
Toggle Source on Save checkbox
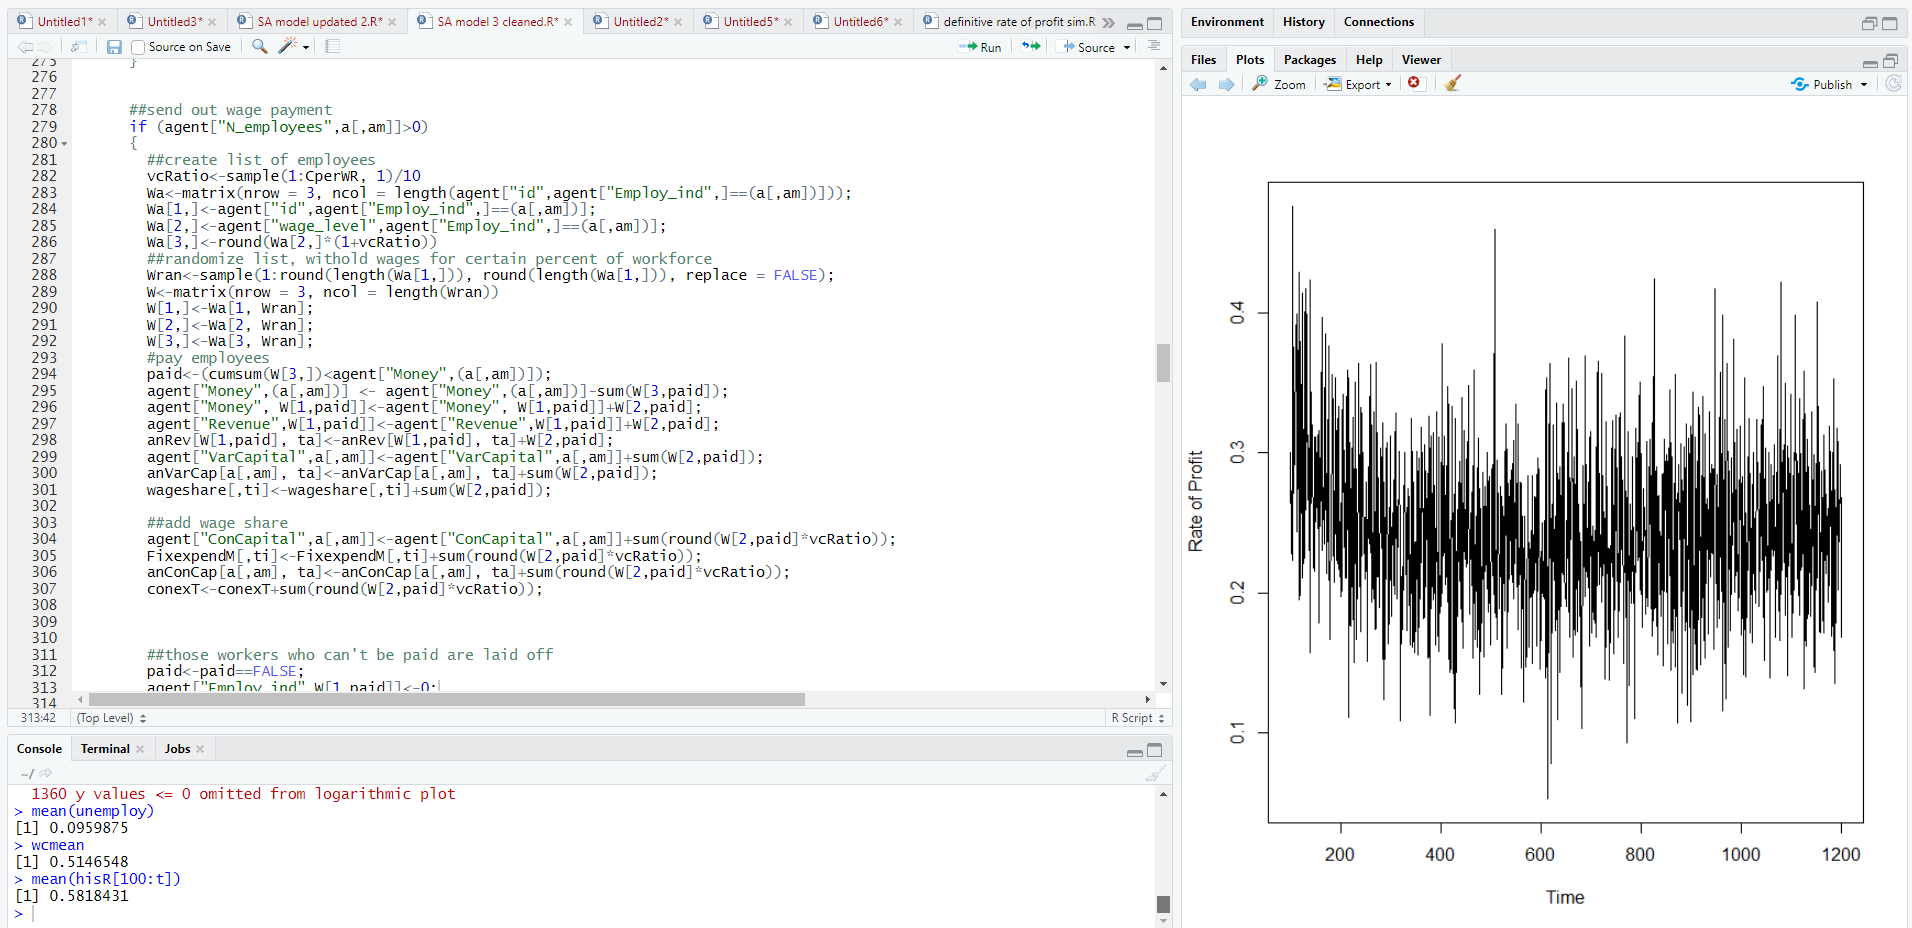139,47
